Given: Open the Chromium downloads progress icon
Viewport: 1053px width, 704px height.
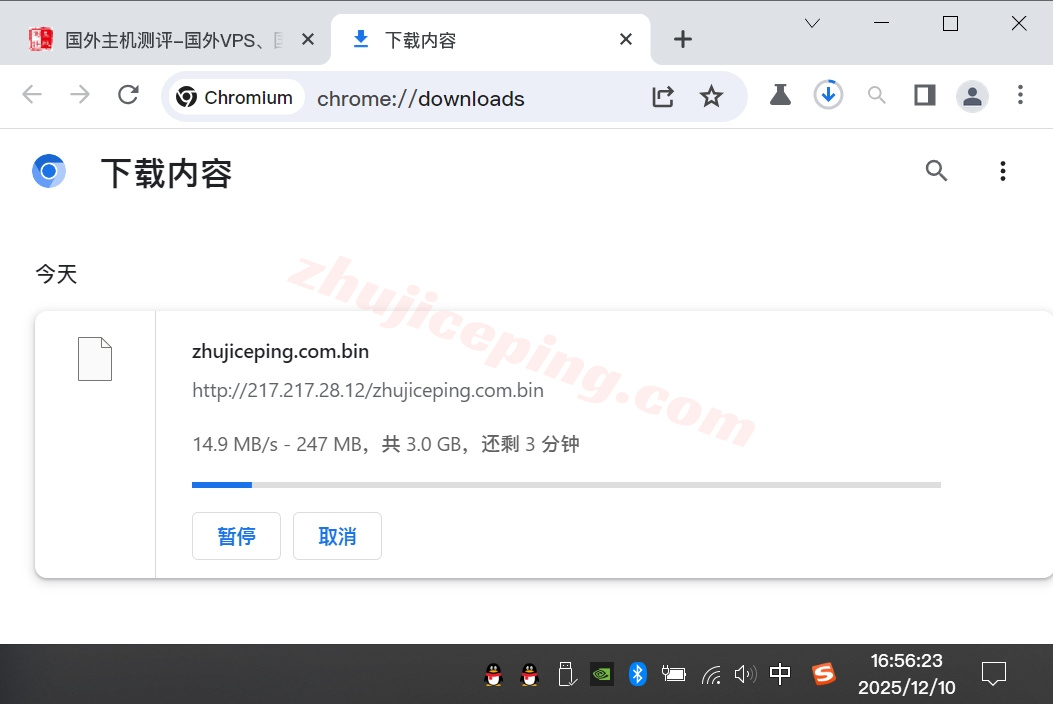Looking at the screenshot, I should point(828,96).
